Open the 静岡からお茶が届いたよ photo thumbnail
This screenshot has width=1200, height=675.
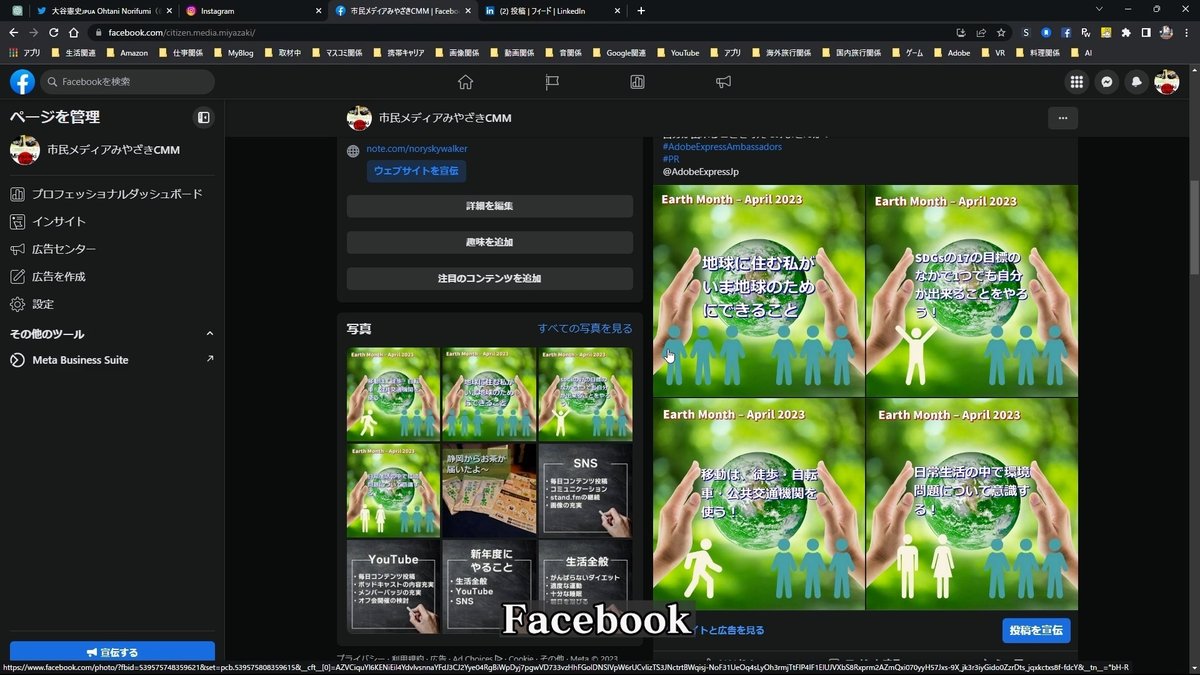[x=489, y=491]
